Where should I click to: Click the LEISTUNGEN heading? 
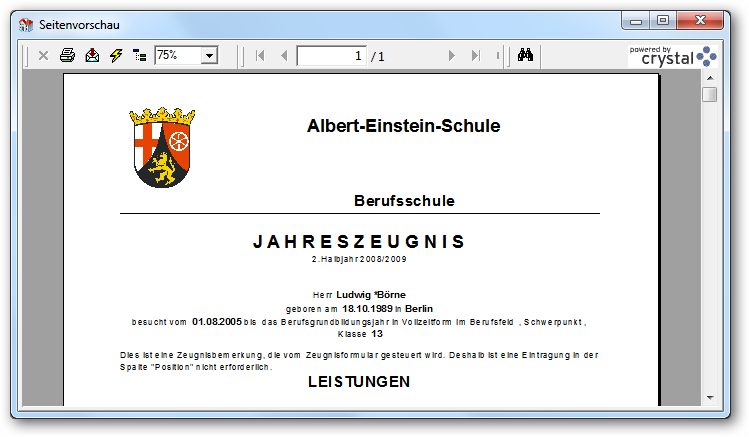(359, 382)
